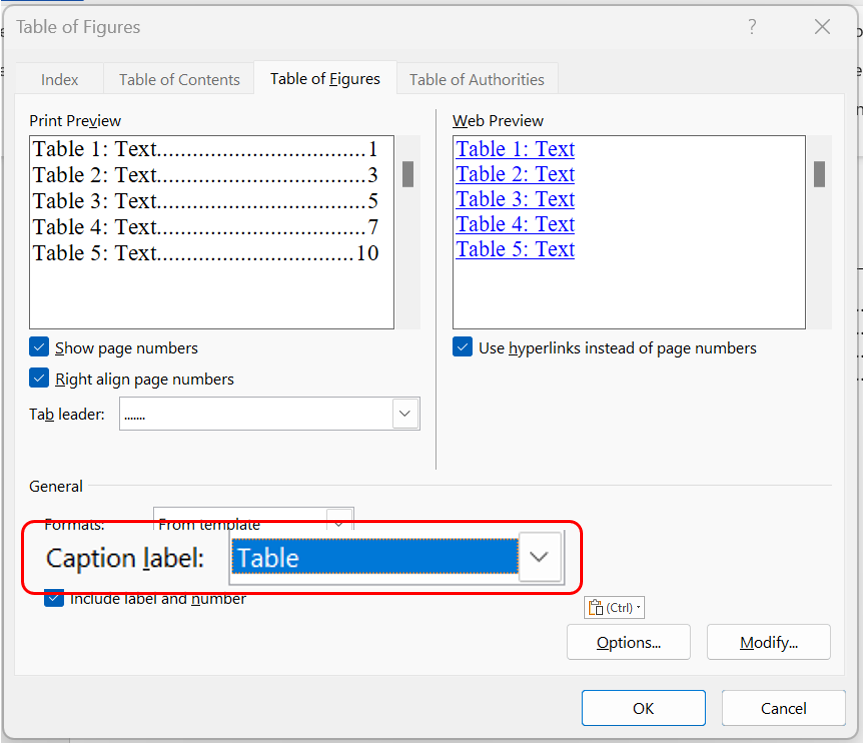Click the Print Preview scrollbar thumb
Screen dimensions: 867x743
[408, 175]
